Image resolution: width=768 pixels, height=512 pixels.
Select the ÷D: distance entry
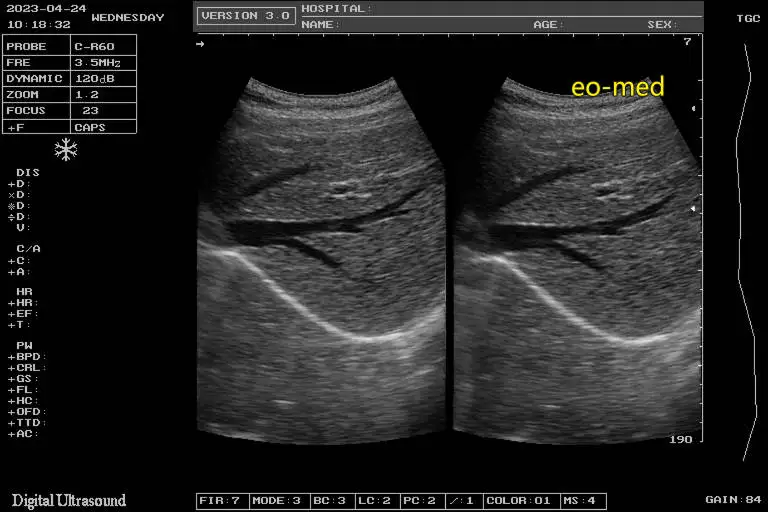coord(19,217)
